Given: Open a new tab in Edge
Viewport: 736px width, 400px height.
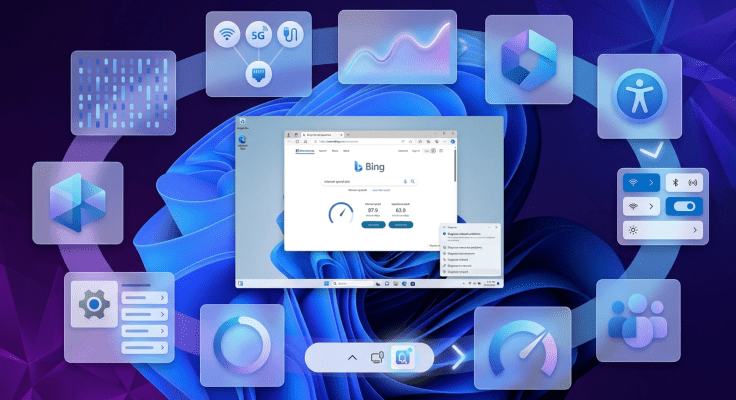Looking at the screenshot, I should click(x=348, y=135).
